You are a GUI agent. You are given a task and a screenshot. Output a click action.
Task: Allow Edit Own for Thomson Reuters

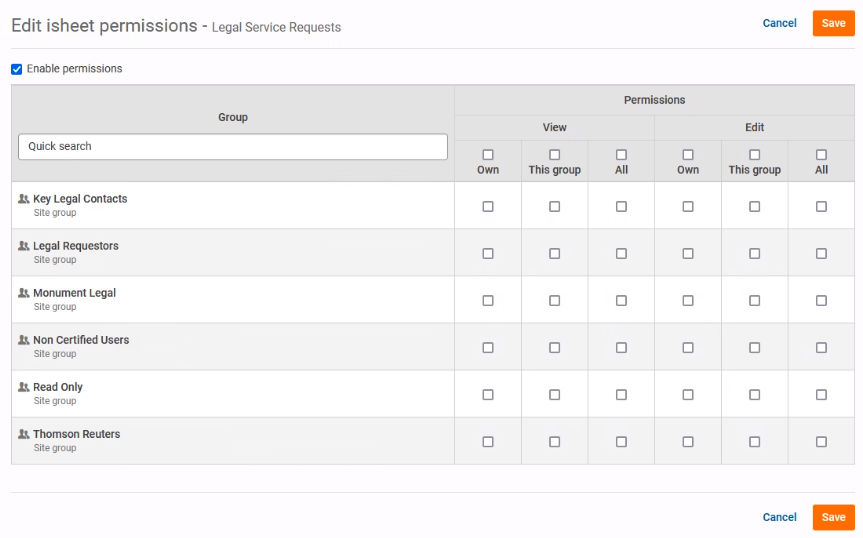pos(687,442)
